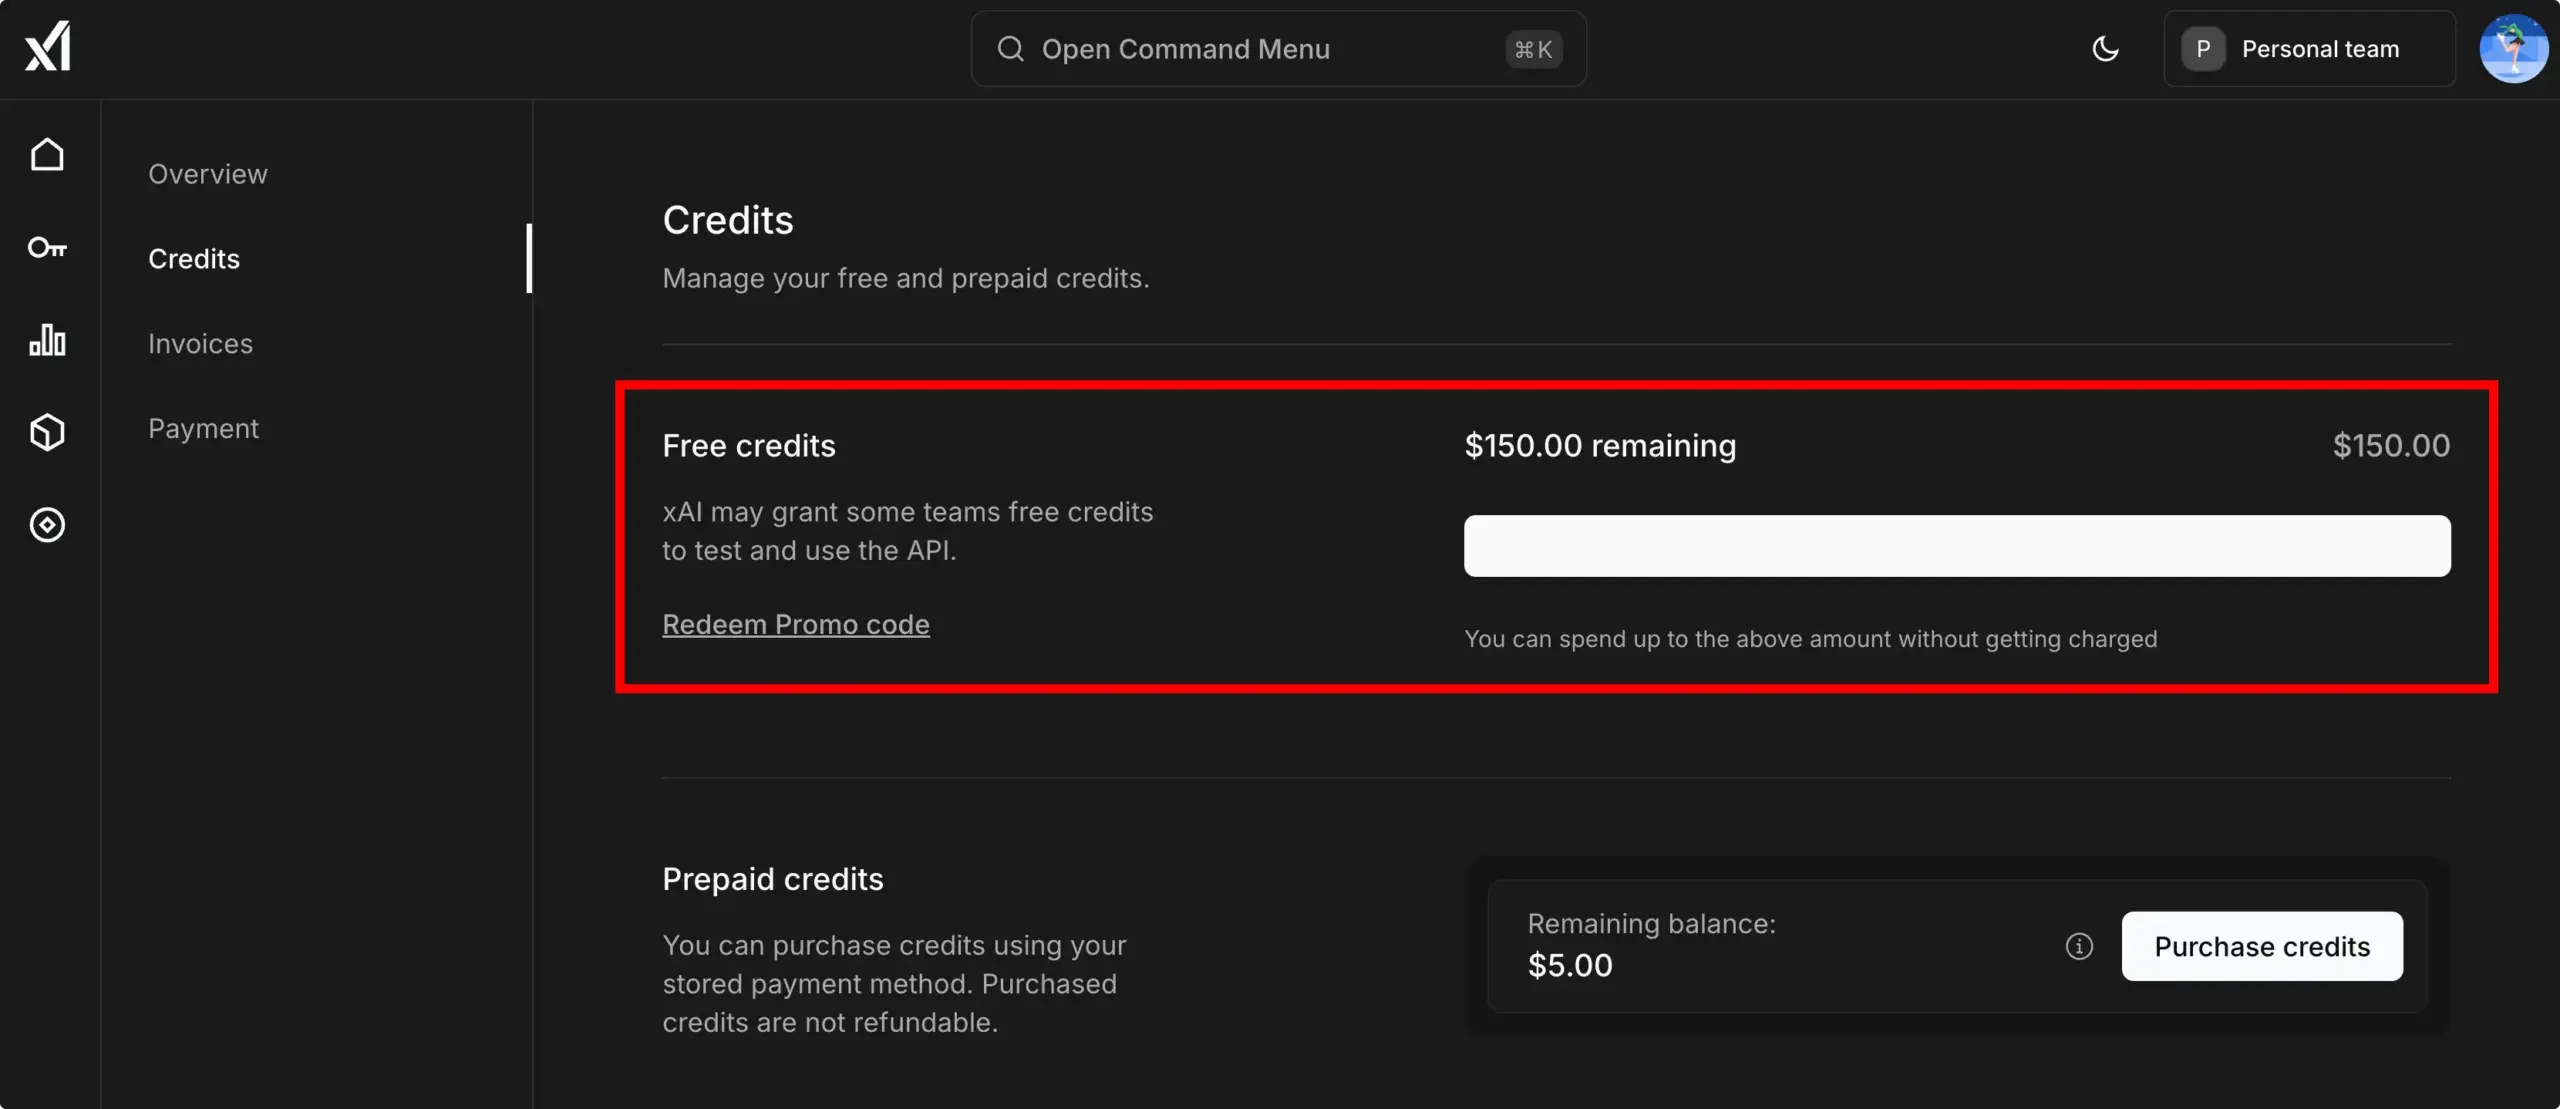Select Overview in the billing menu
The width and height of the screenshot is (2560, 1109).
(208, 174)
